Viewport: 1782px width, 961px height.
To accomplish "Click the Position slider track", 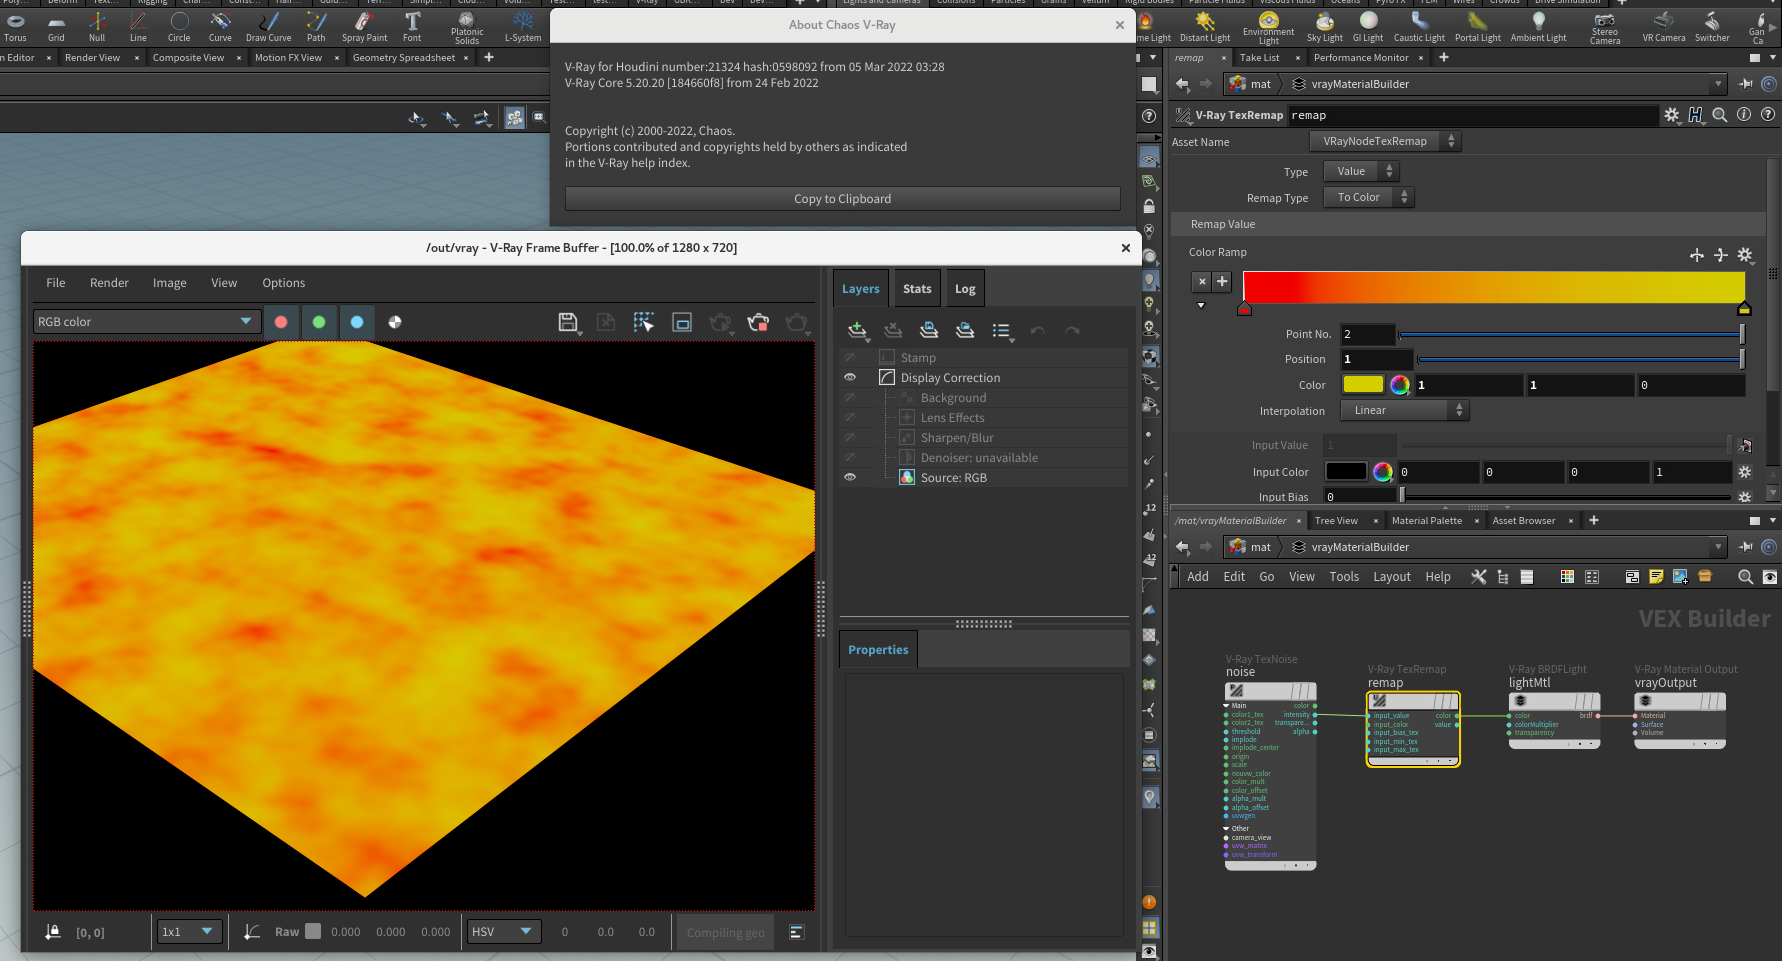I will pyautogui.click(x=1580, y=359).
